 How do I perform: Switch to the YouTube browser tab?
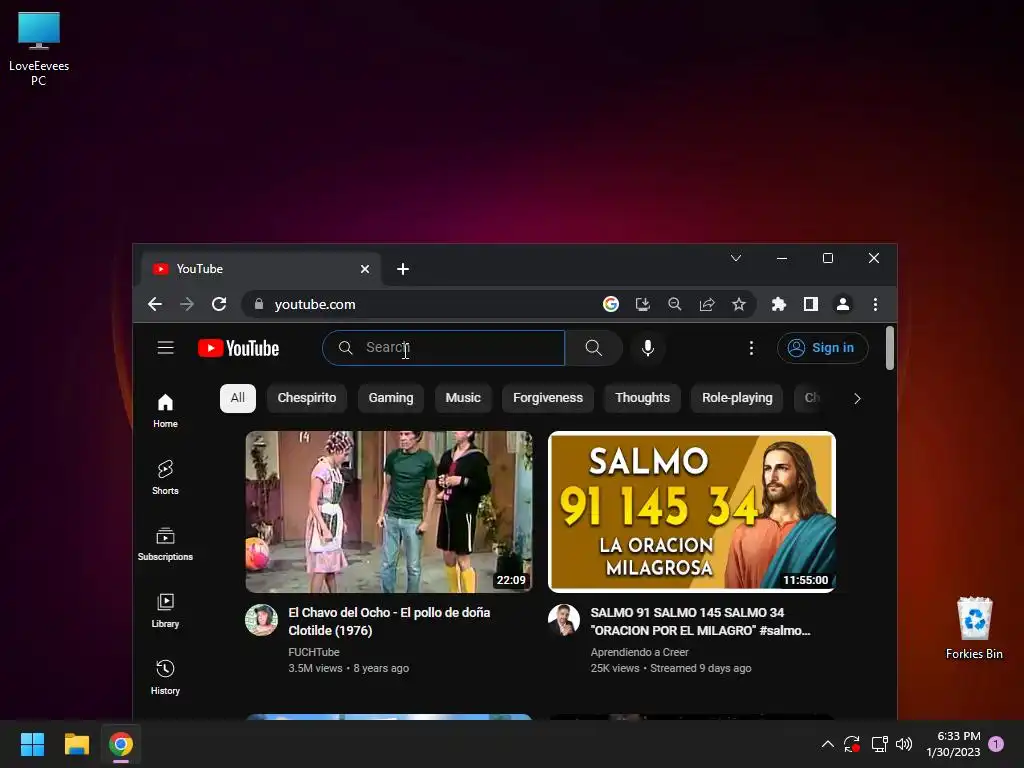pos(260,269)
